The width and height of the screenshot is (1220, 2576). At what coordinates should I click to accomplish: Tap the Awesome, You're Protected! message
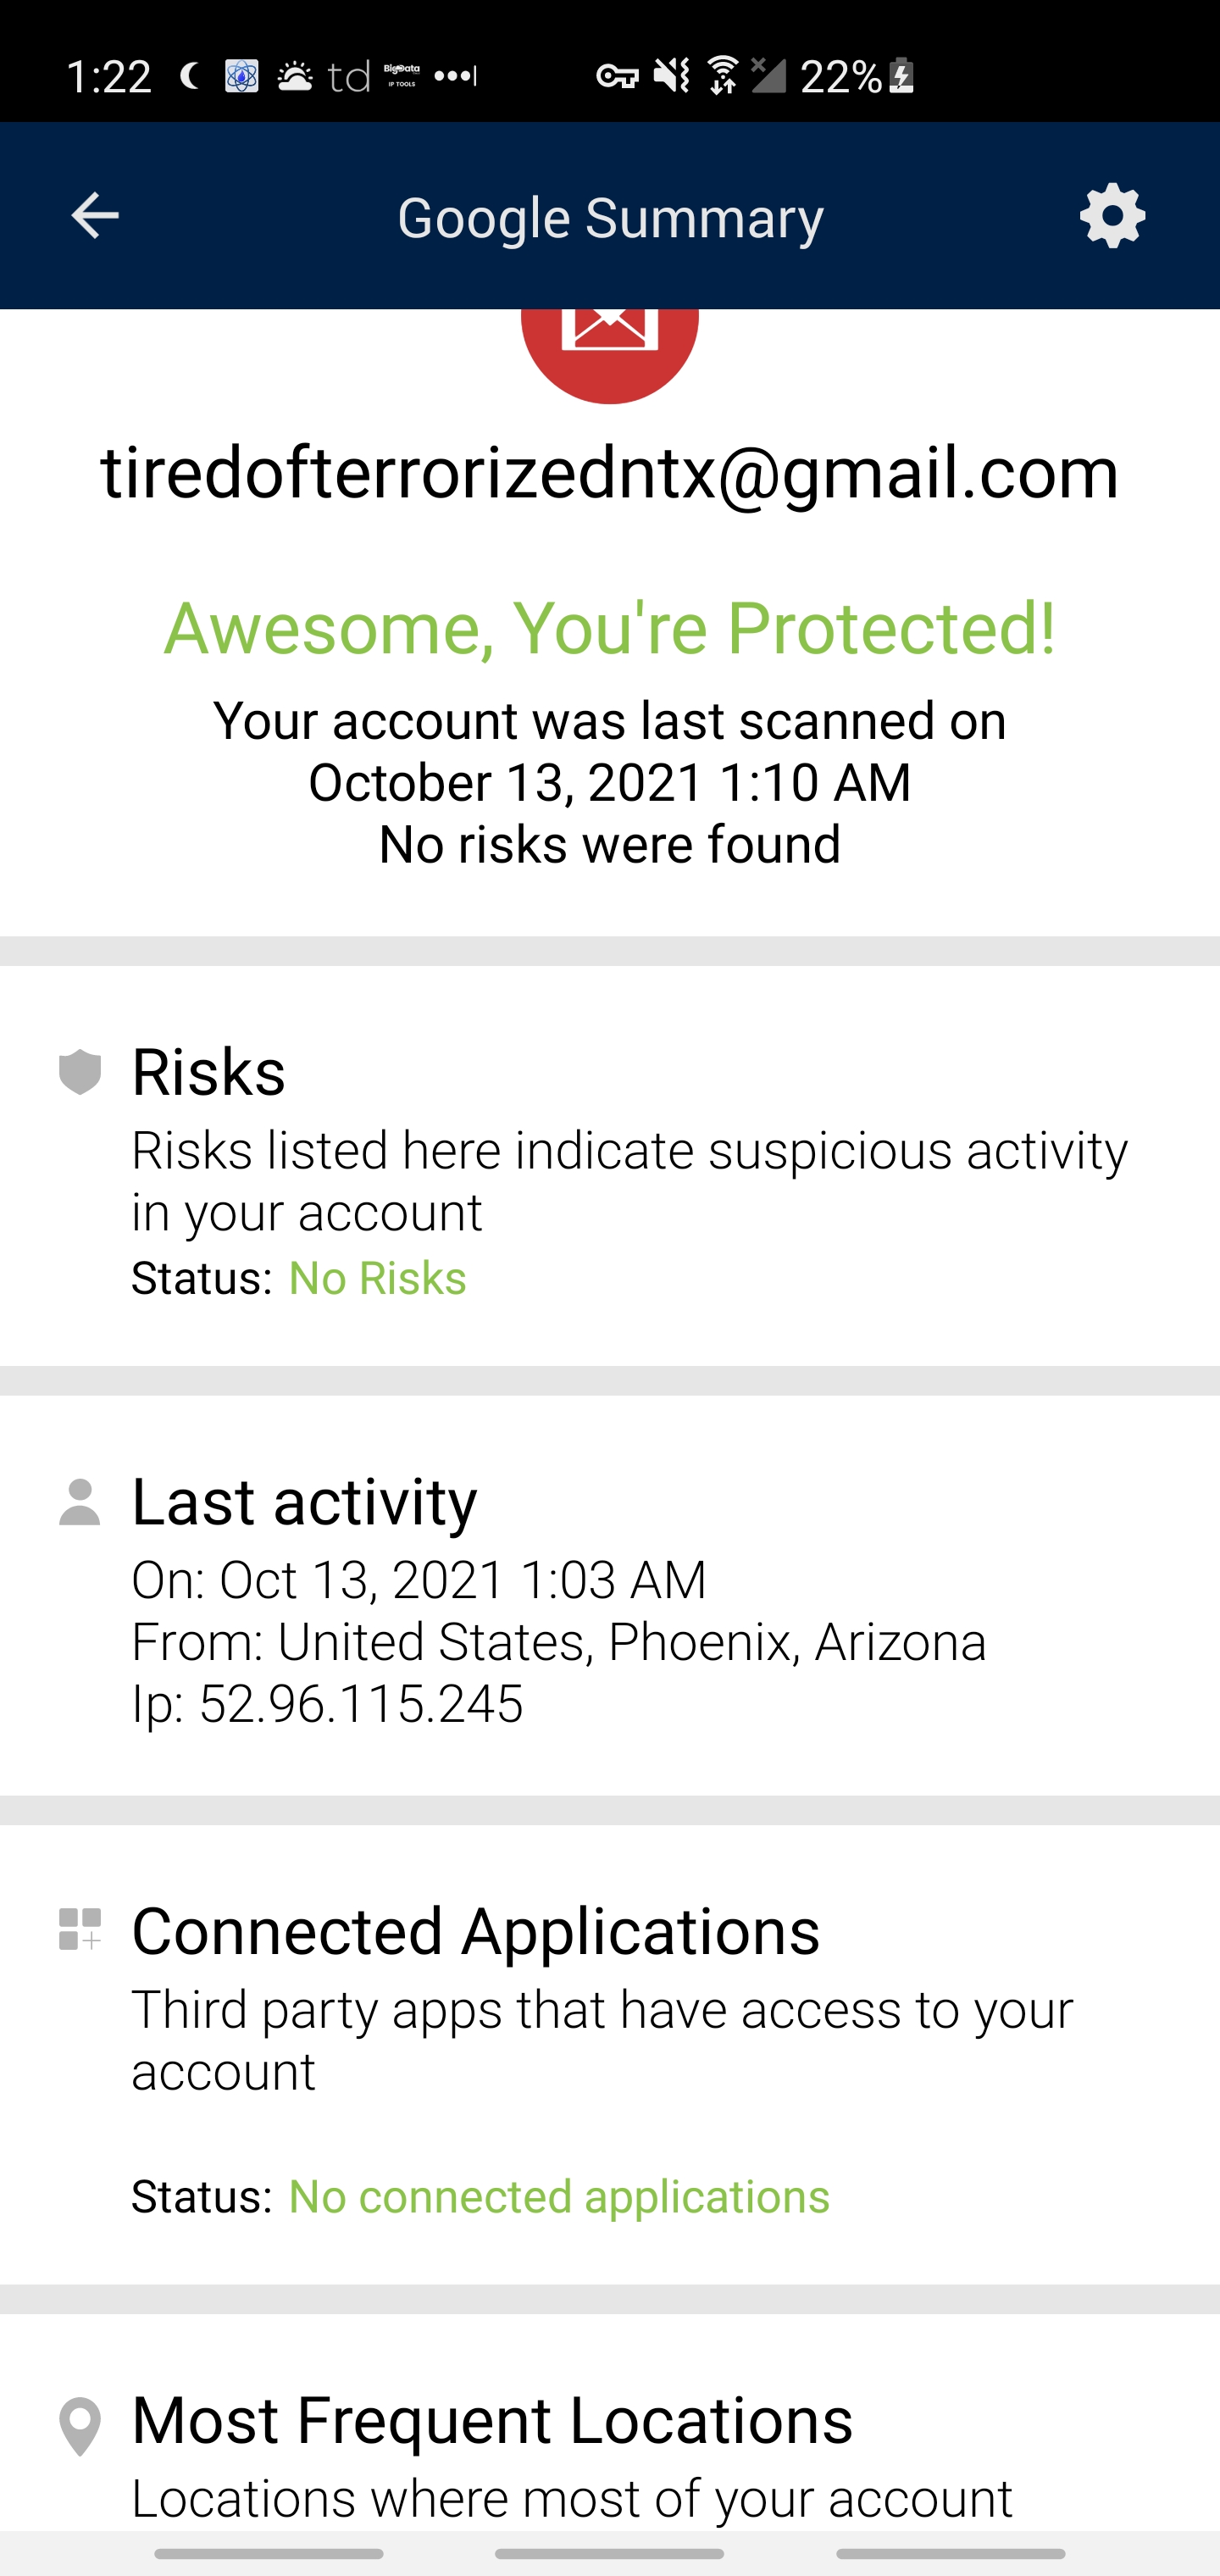[x=610, y=628]
